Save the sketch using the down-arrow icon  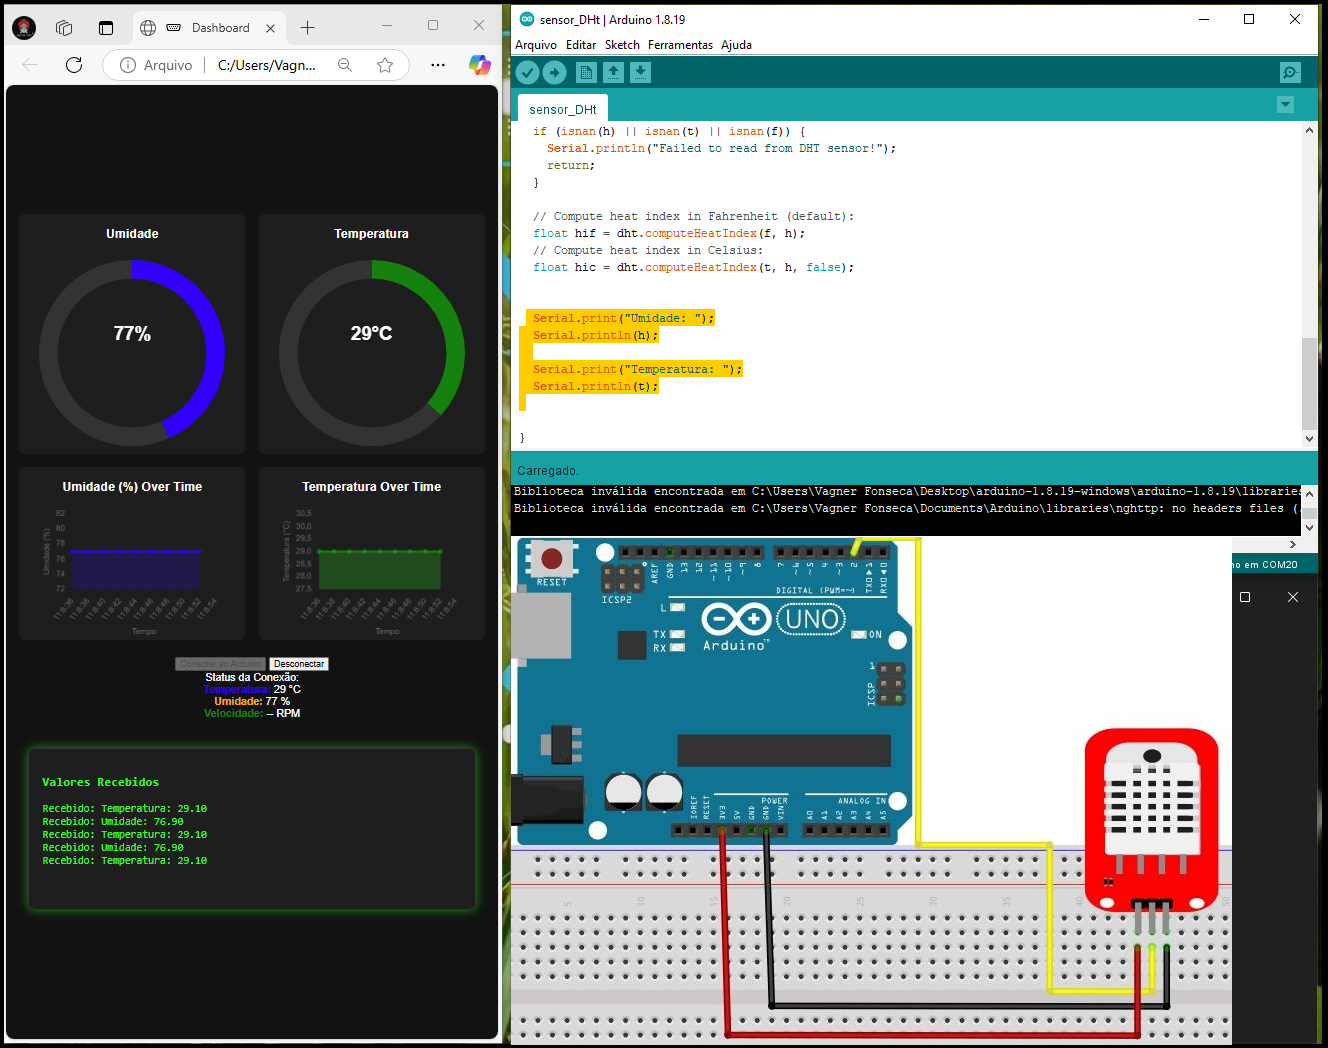pos(640,72)
